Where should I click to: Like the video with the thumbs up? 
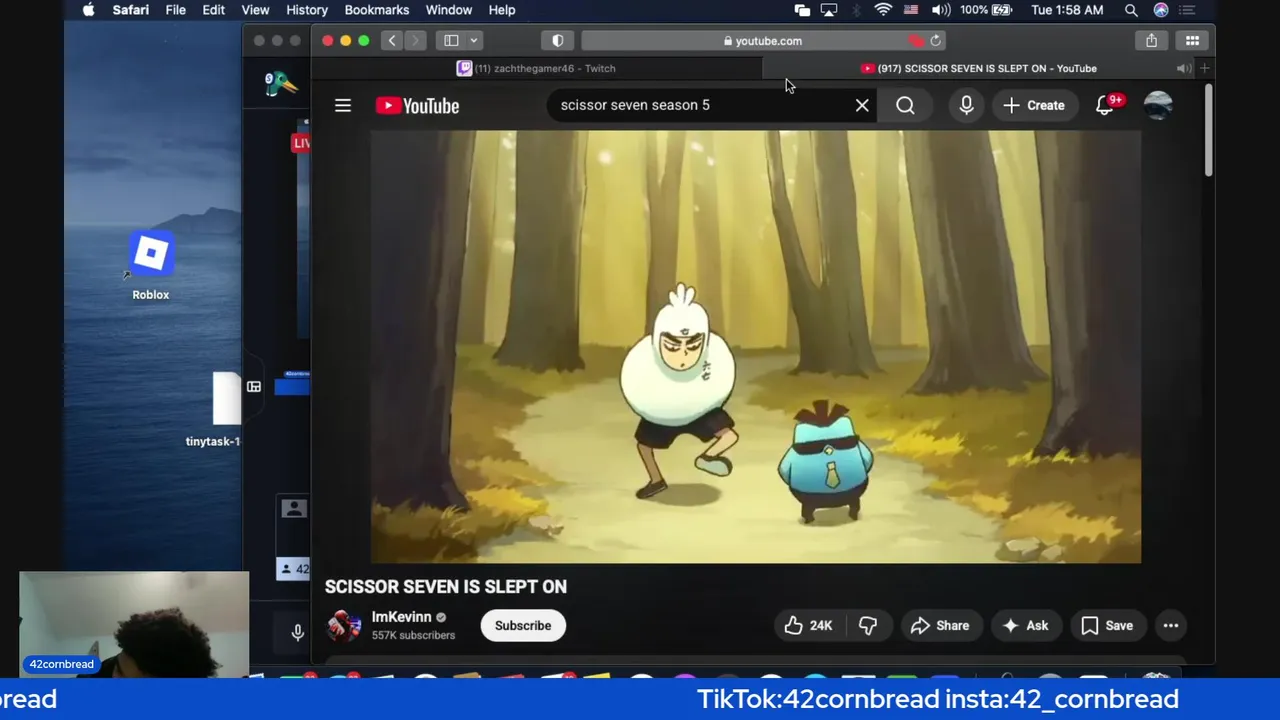point(808,625)
